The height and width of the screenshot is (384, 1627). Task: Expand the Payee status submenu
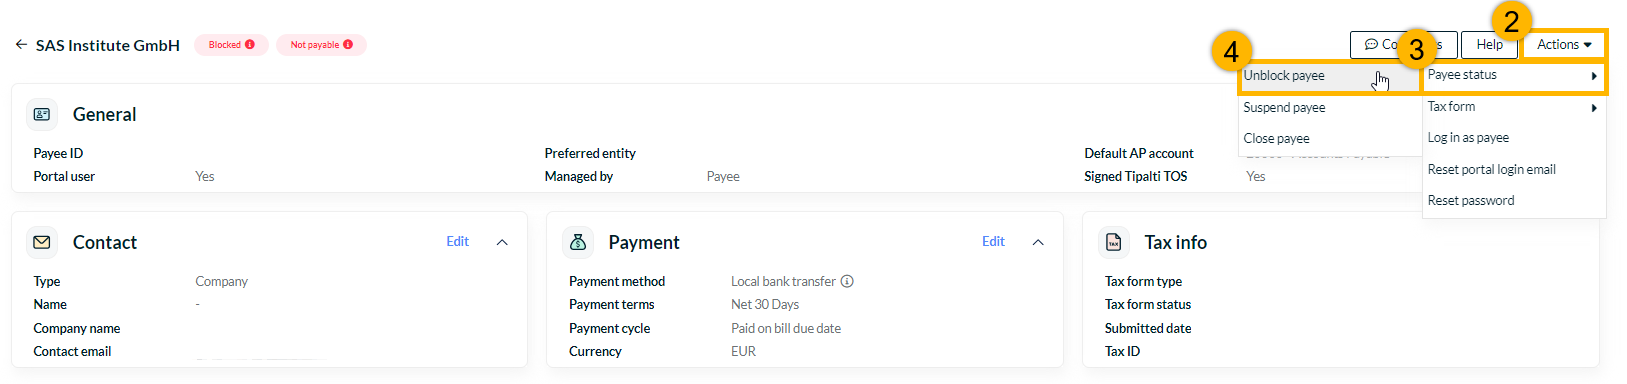[1513, 76]
